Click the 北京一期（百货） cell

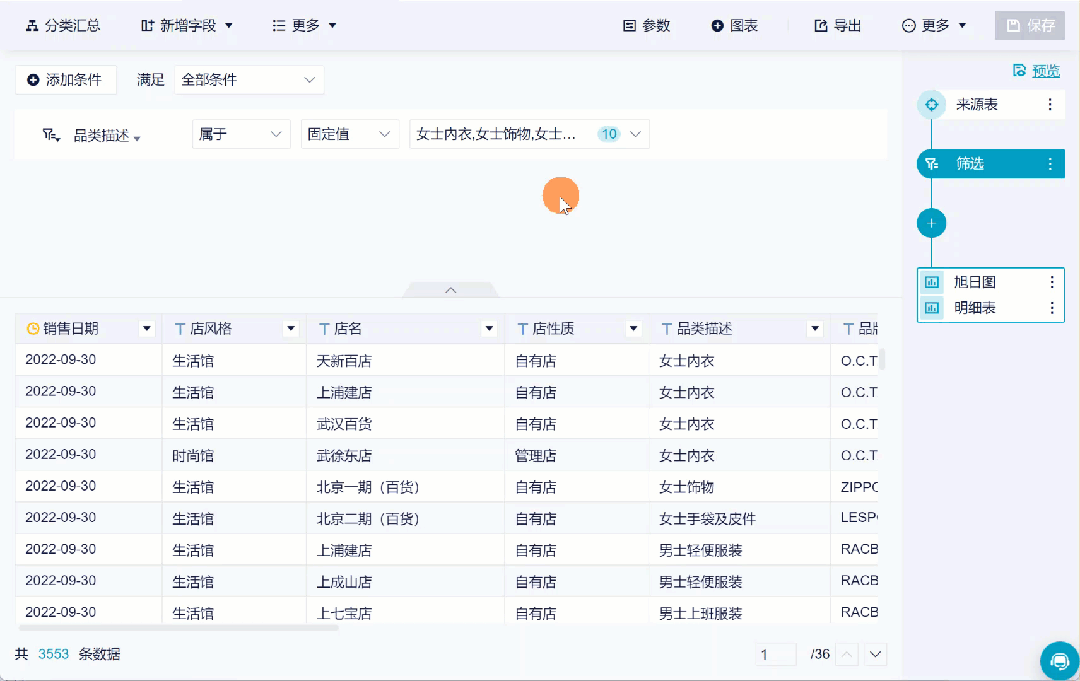point(368,488)
